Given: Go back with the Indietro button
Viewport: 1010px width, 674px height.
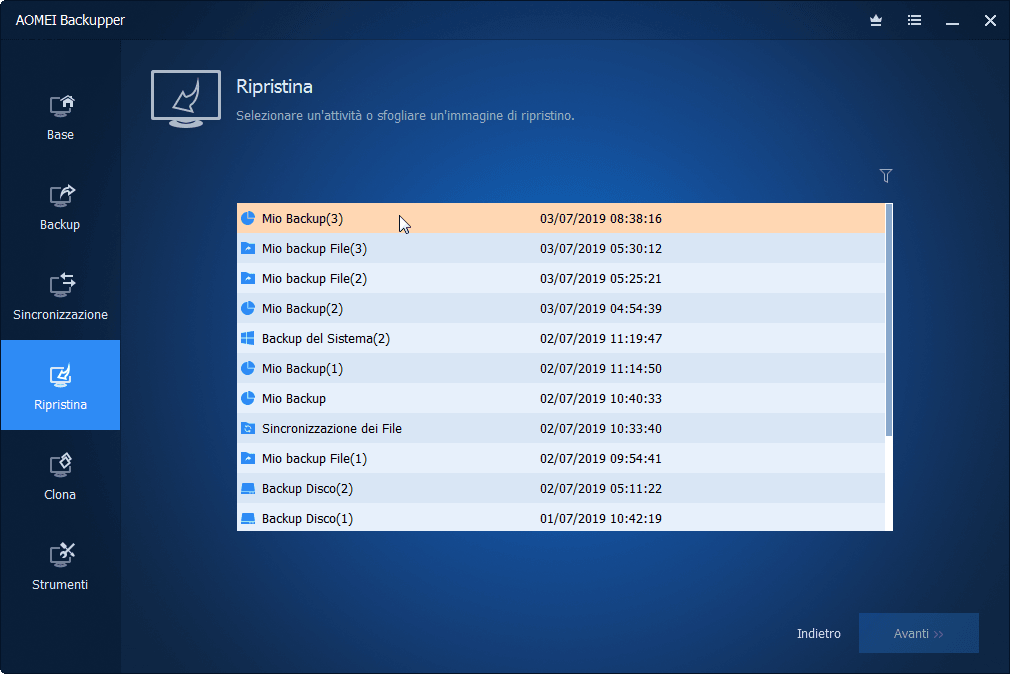Looking at the screenshot, I should (819, 633).
